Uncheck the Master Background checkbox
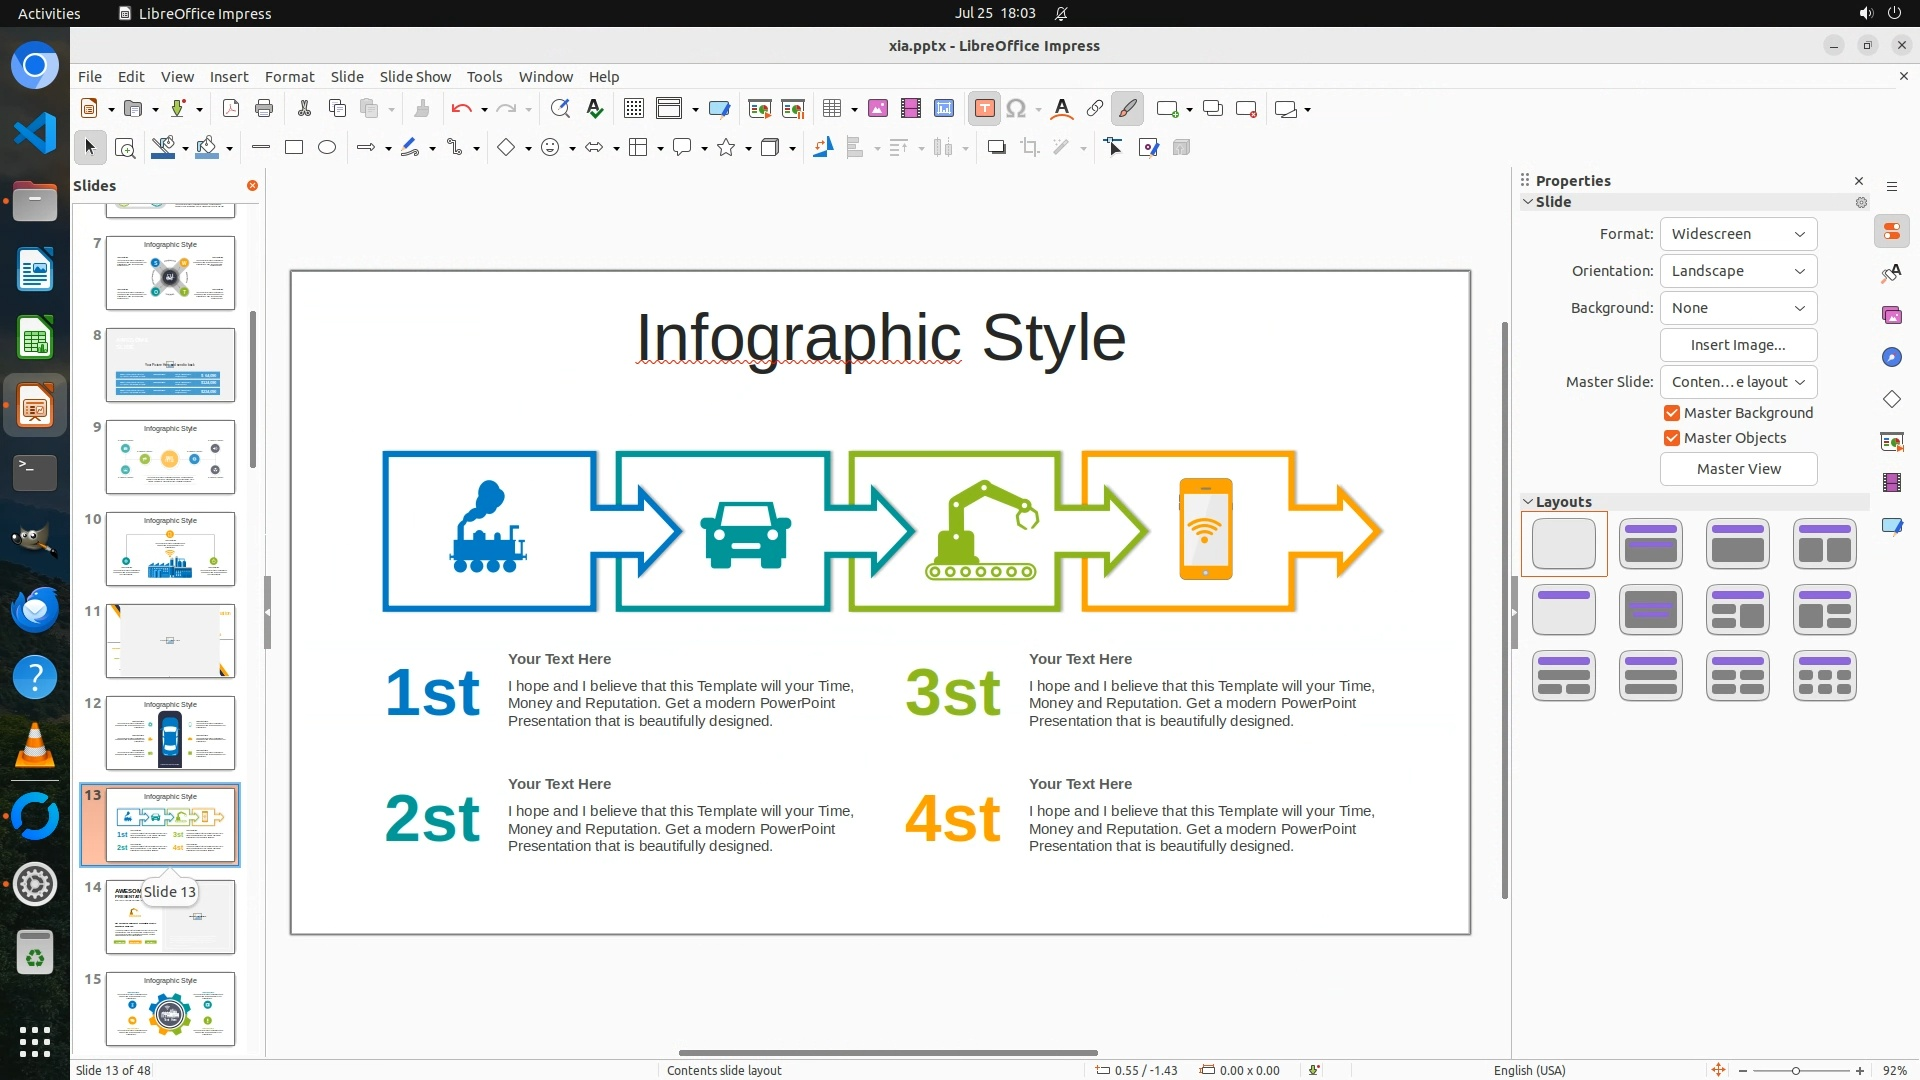The height and width of the screenshot is (1080, 1920). tap(1672, 413)
